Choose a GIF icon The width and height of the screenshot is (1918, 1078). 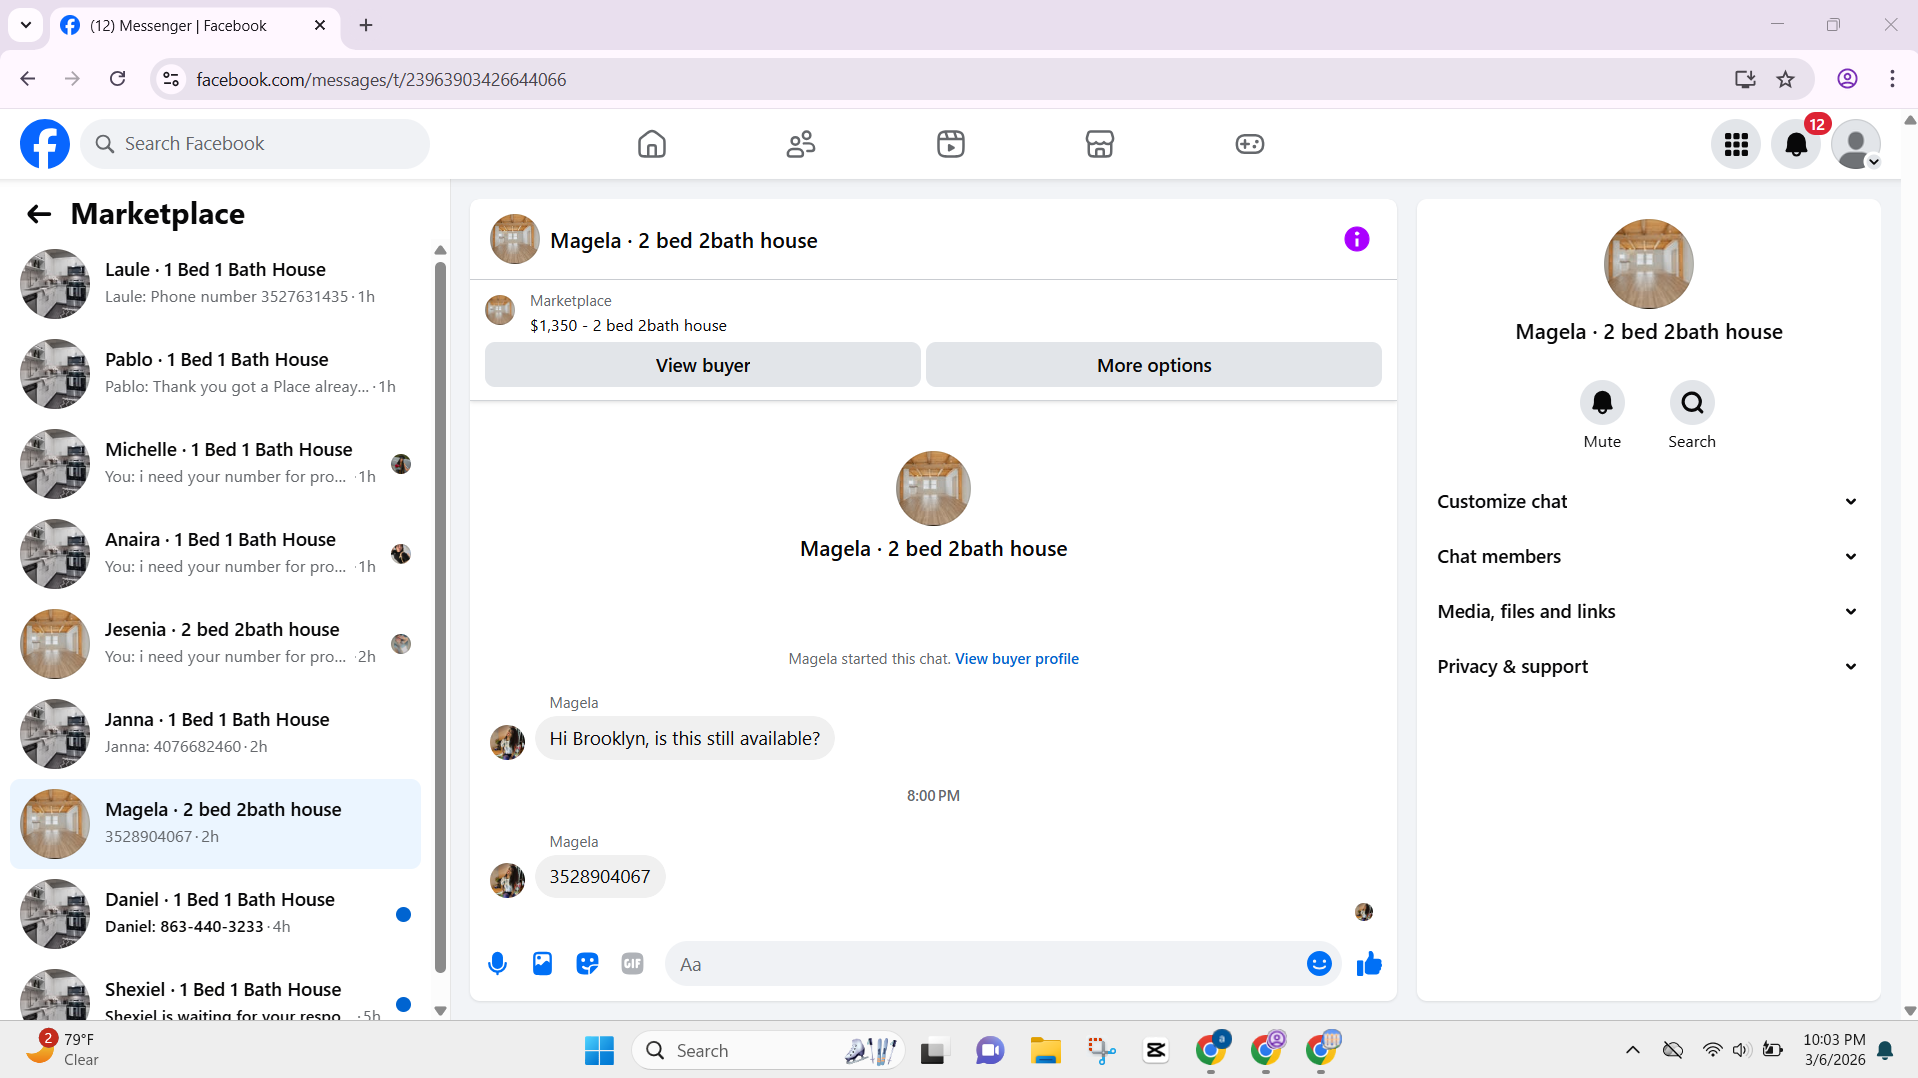pos(632,964)
